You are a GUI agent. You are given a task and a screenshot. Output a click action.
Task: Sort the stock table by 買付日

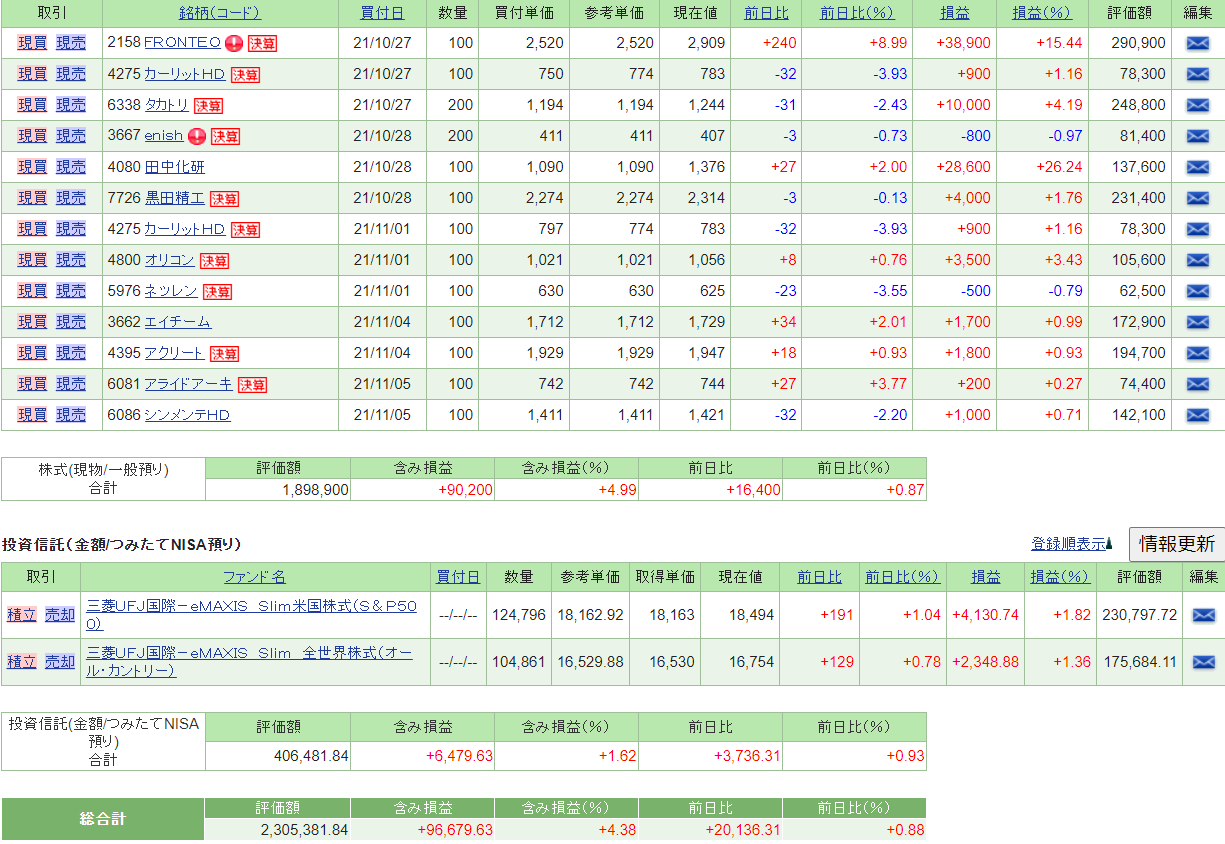[x=383, y=13]
